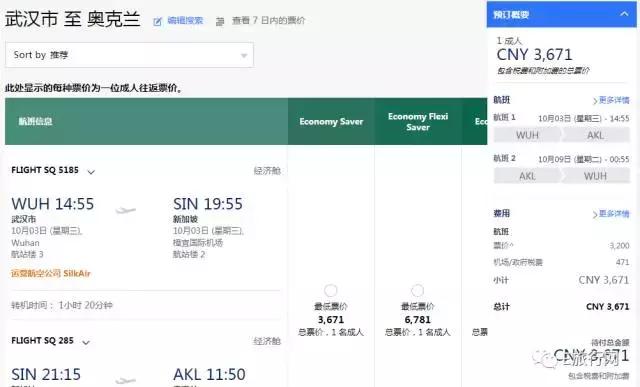Click the transfer time 1小时 20分钟 text
The height and width of the screenshot is (387, 640).
pyautogui.click(x=85, y=305)
